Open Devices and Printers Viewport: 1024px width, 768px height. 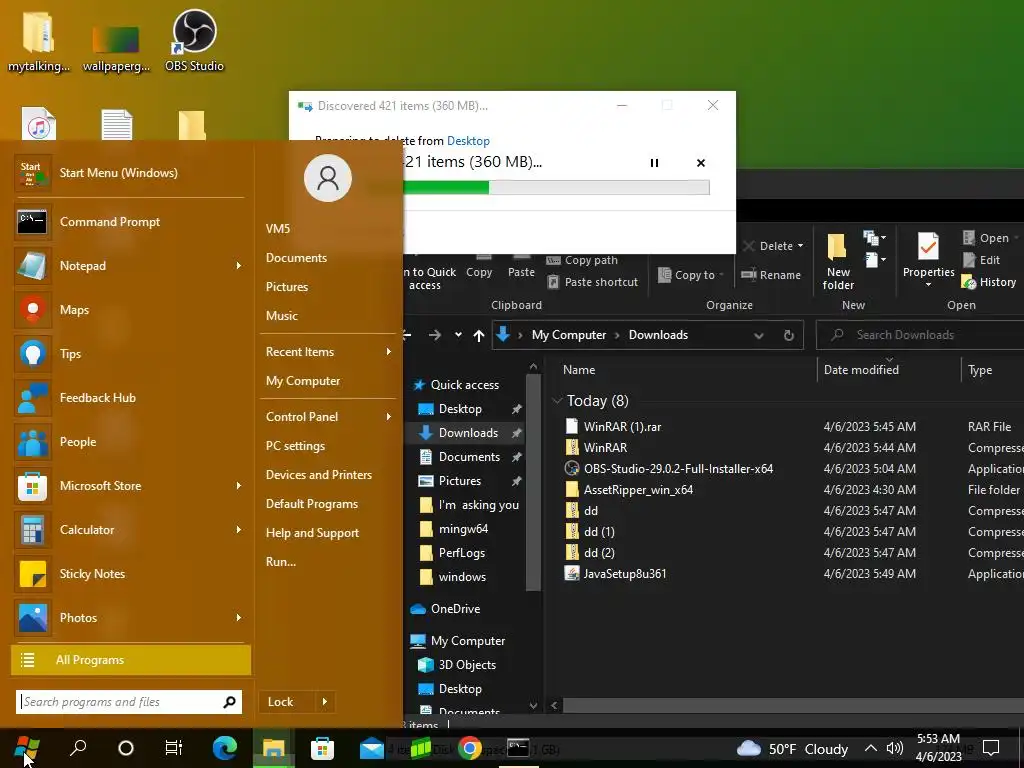(x=319, y=475)
